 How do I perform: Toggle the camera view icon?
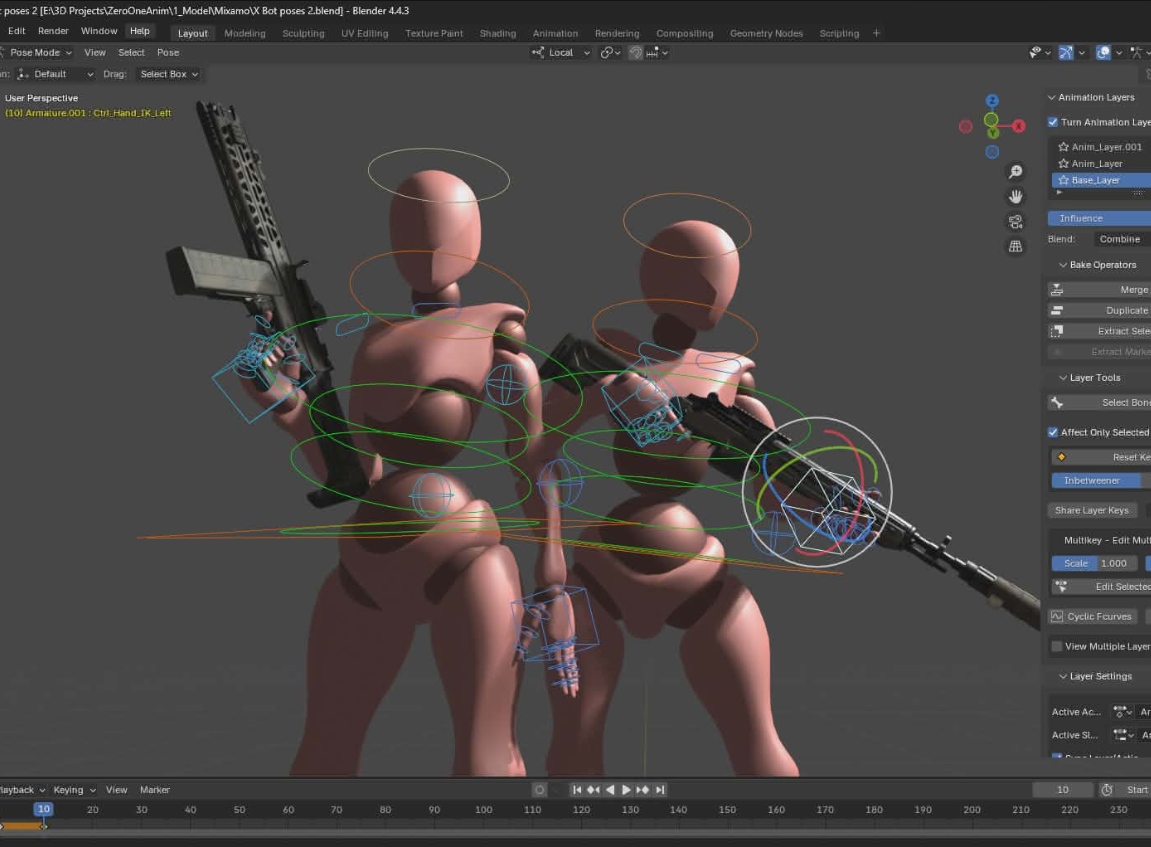click(1016, 222)
